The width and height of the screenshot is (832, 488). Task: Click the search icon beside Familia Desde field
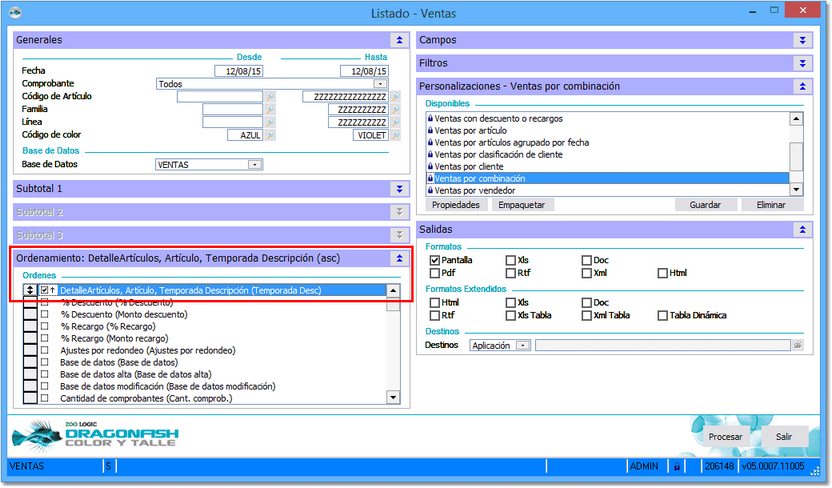pyautogui.click(x=269, y=109)
